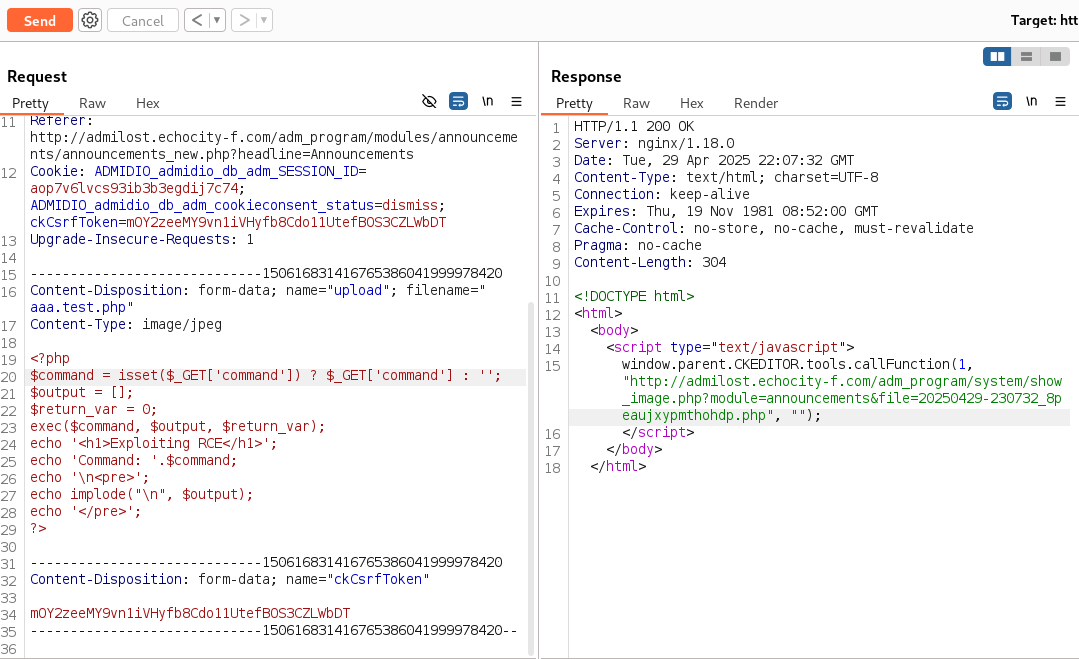The height and width of the screenshot is (659, 1079).
Task: Click the Connection: keep-alive header
Action: tap(661, 195)
